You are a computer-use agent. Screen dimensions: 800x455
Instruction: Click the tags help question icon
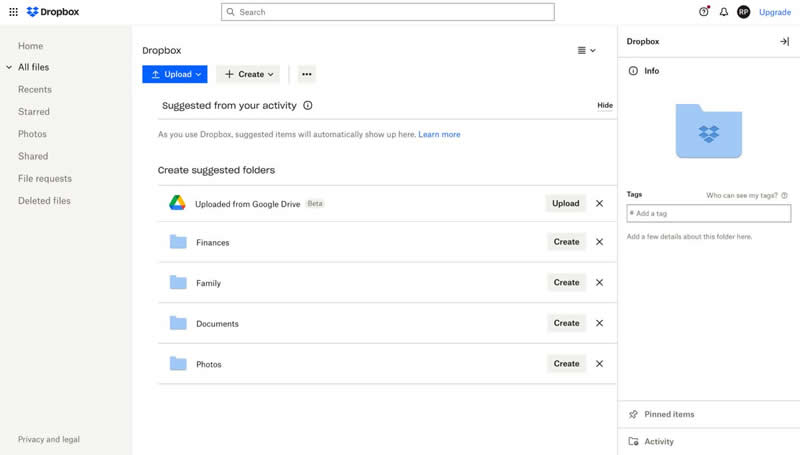click(x=784, y=195)
